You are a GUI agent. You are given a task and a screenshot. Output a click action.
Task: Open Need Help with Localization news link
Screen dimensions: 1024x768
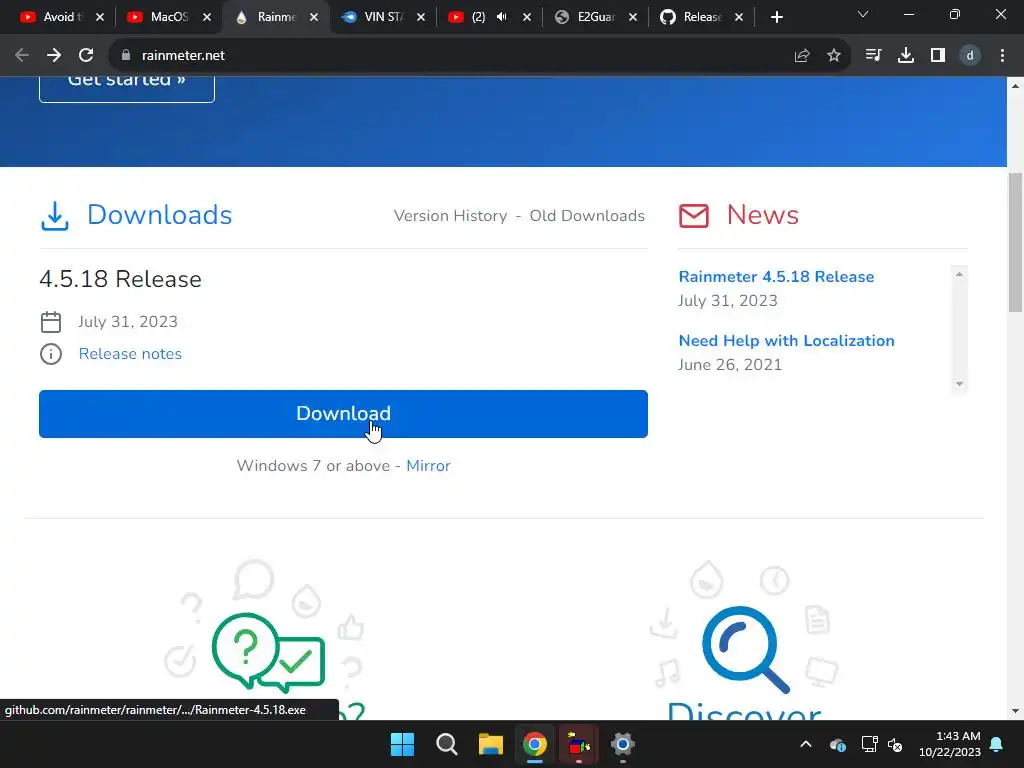(786, 341)
